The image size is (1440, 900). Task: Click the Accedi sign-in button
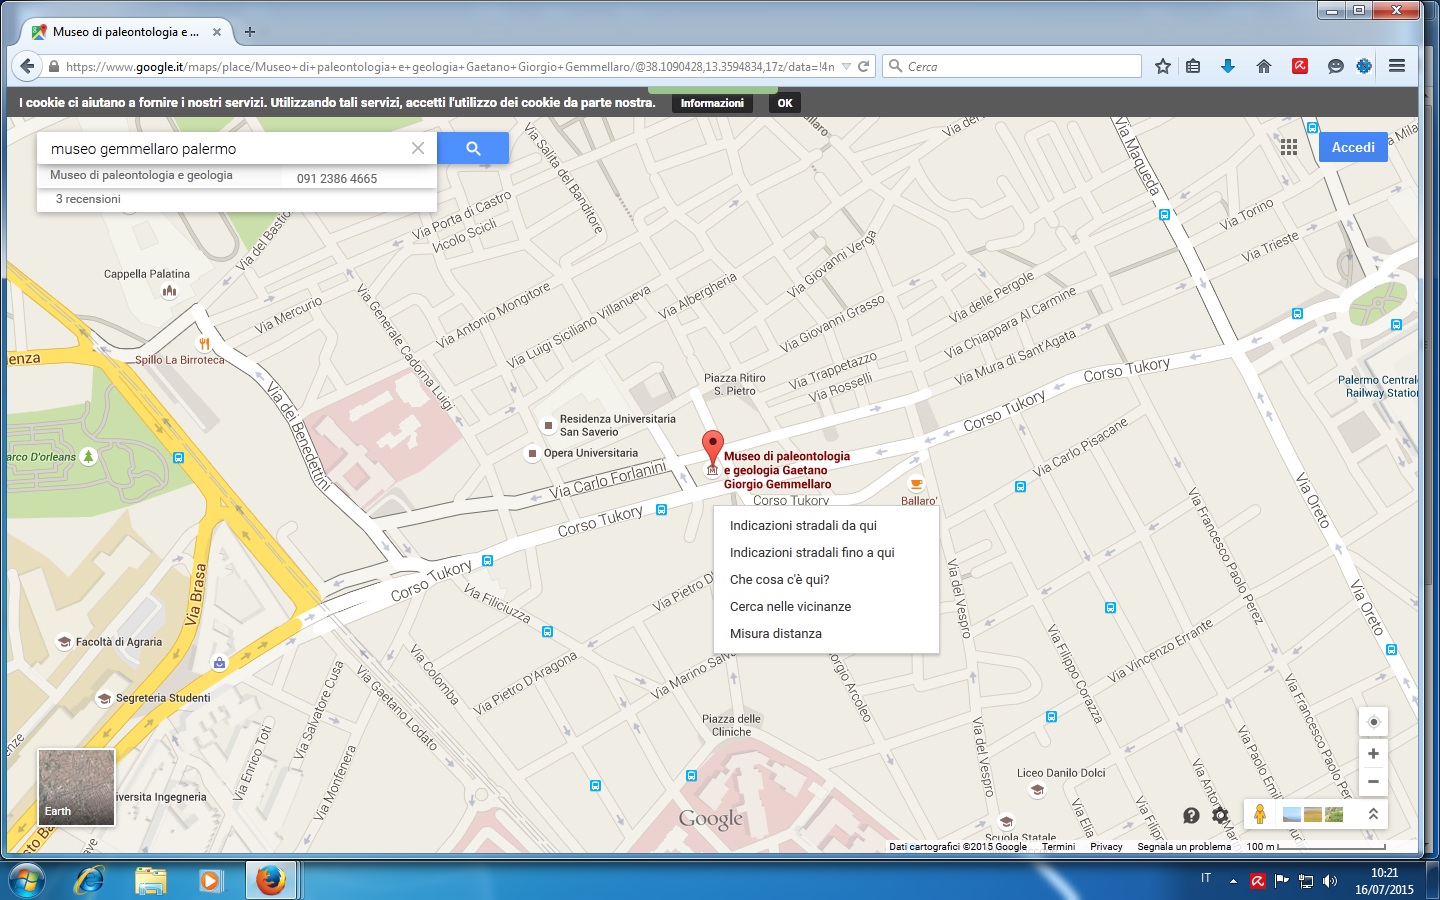(1353, 147)
